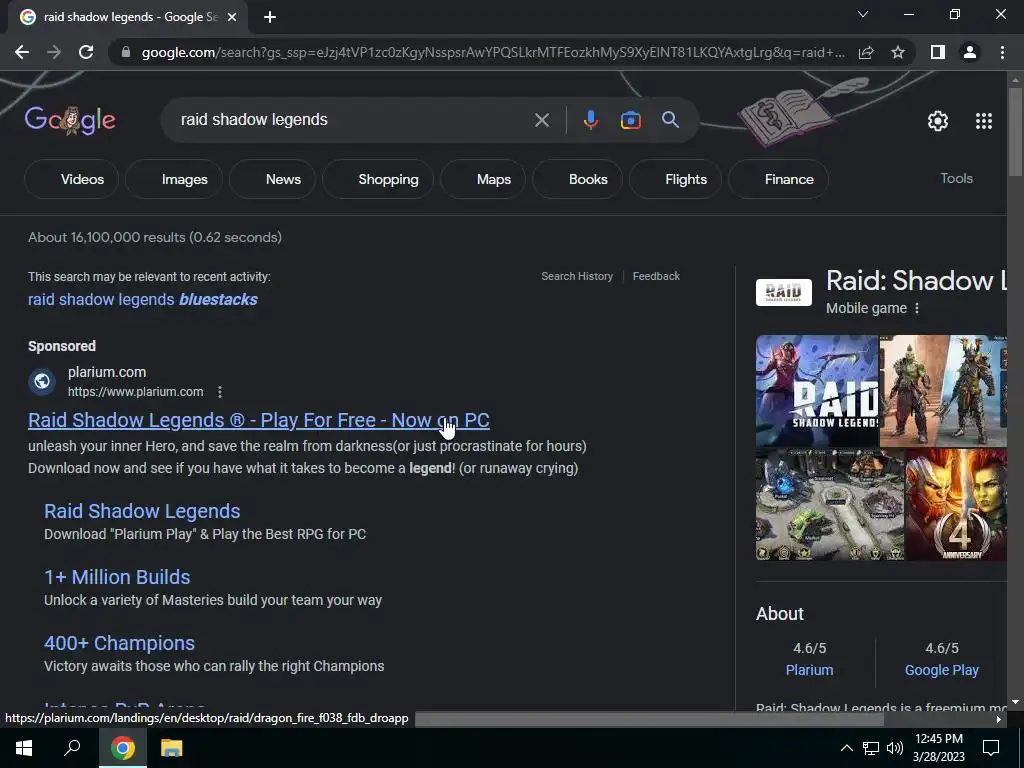The width and height of the screenshot is (1024, 768).
Task: Switch to the Flights filter
Action: click(675, 179)
